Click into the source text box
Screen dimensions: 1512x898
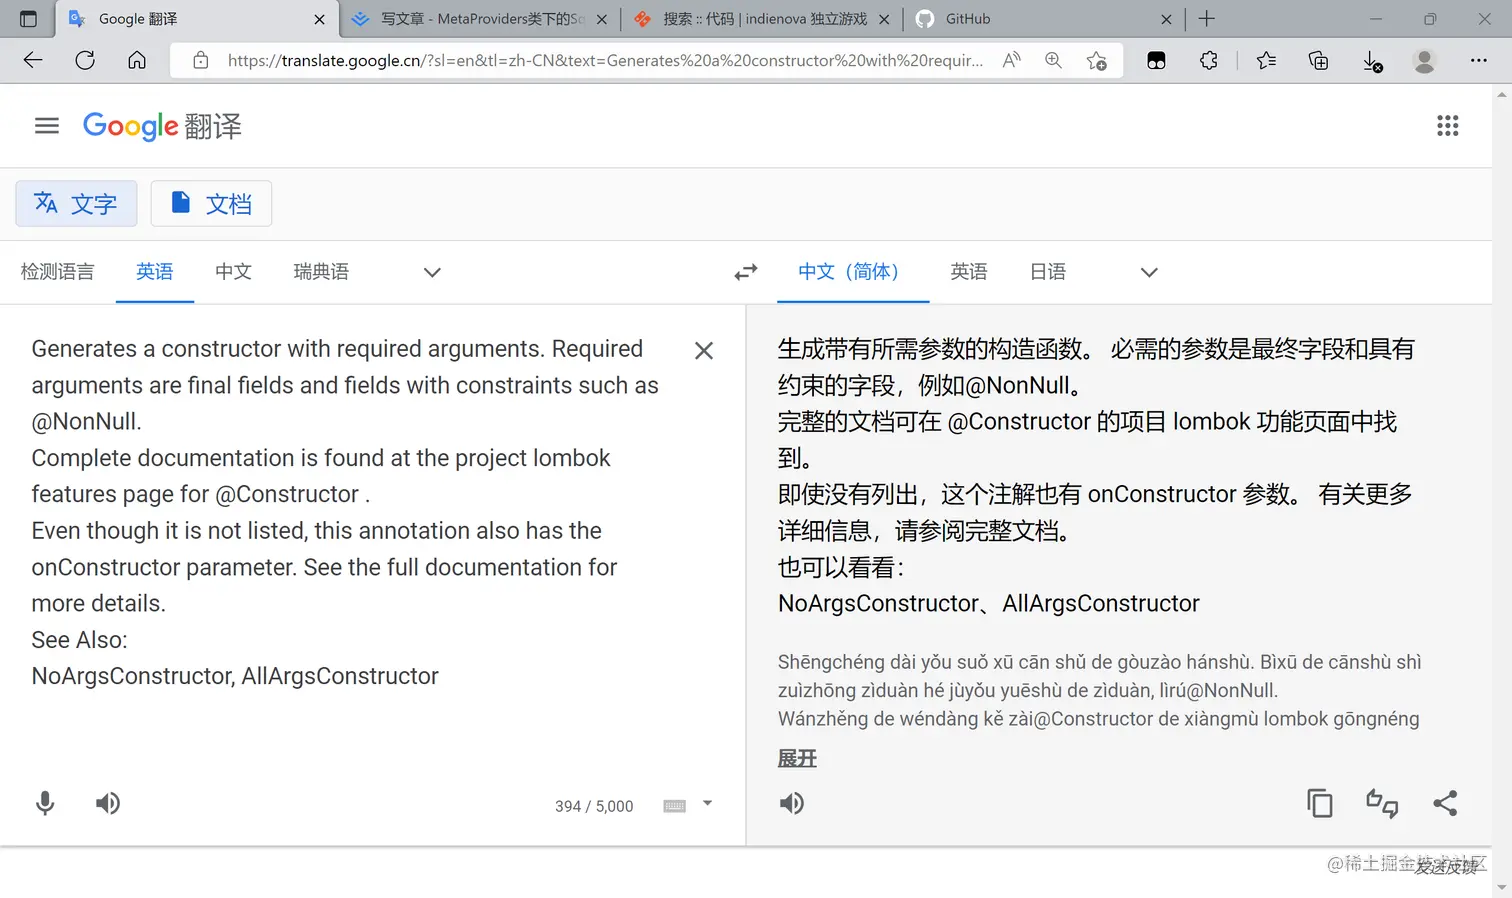pyautogui.click(x=345, y=513)
